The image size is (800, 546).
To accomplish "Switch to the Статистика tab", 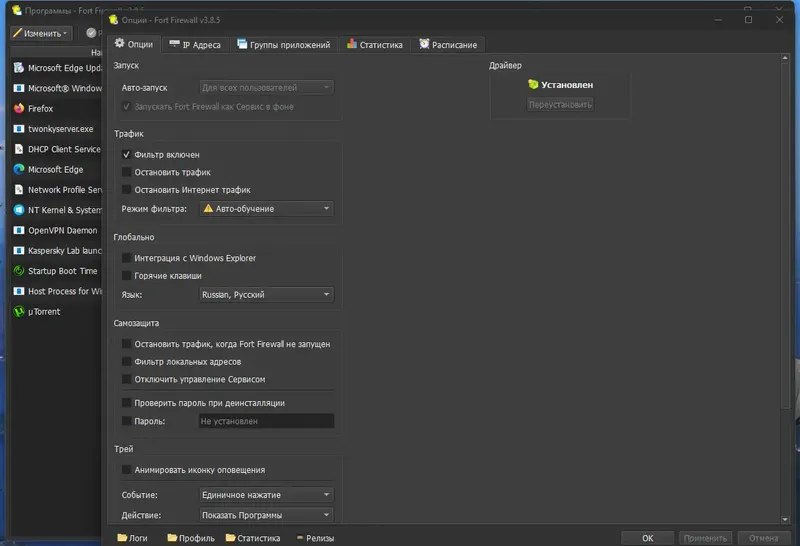I will tap(375, 45).
